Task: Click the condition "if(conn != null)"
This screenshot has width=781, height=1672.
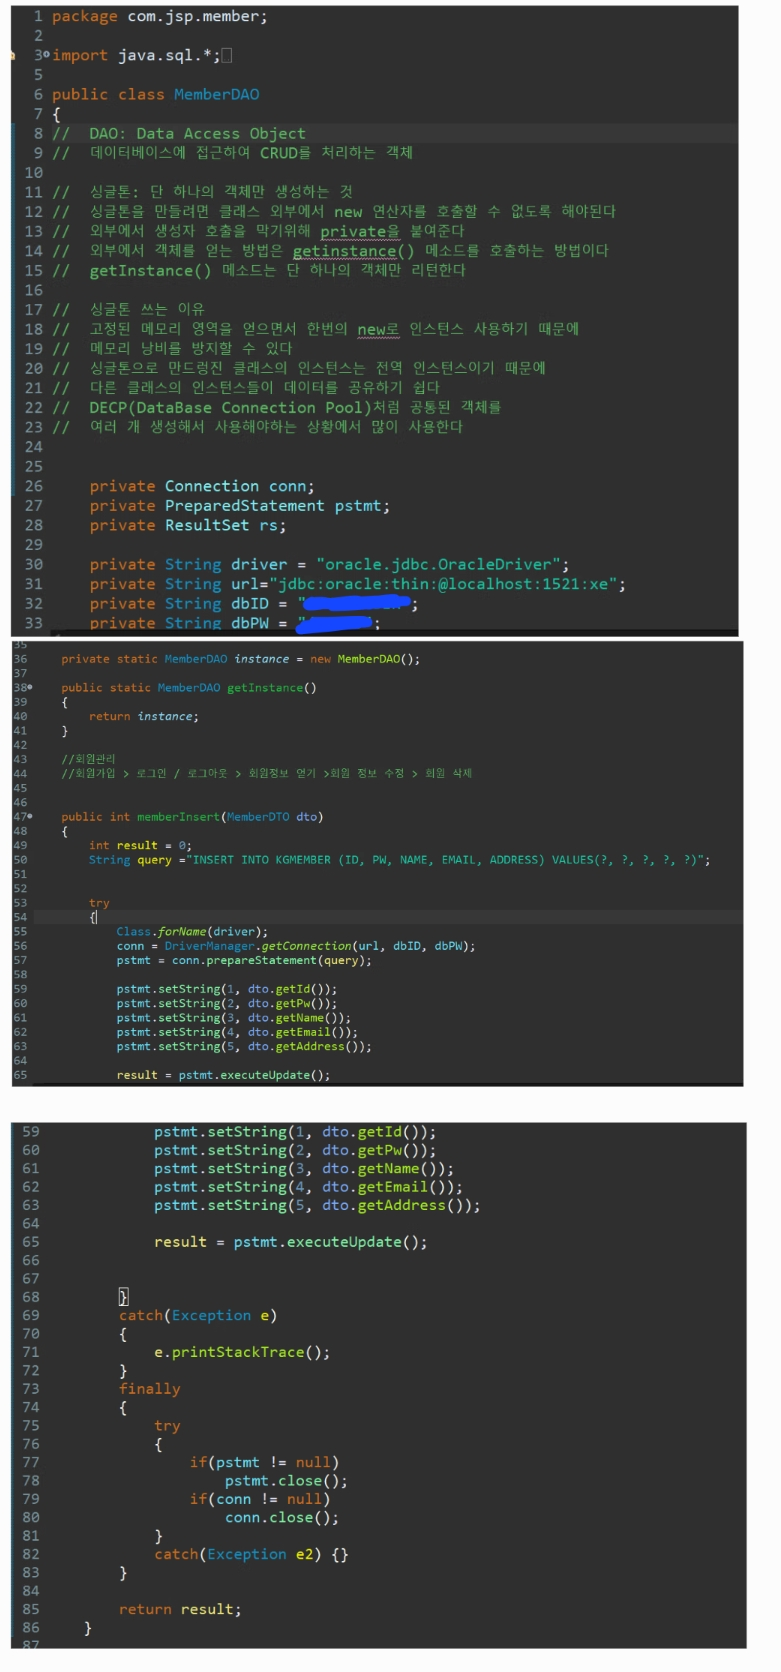Action: coord(260,1499)
